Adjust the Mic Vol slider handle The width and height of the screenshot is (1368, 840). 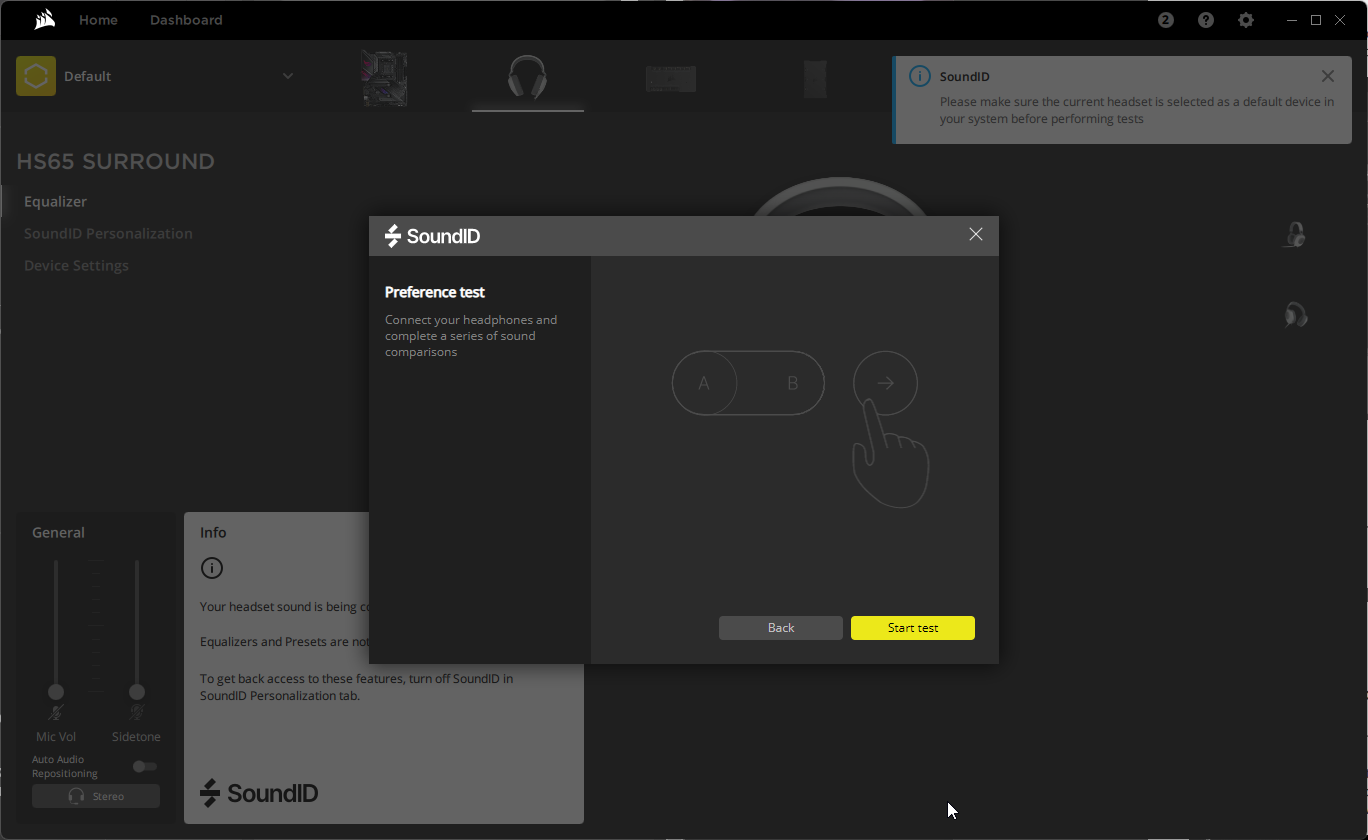click(56, 692)
